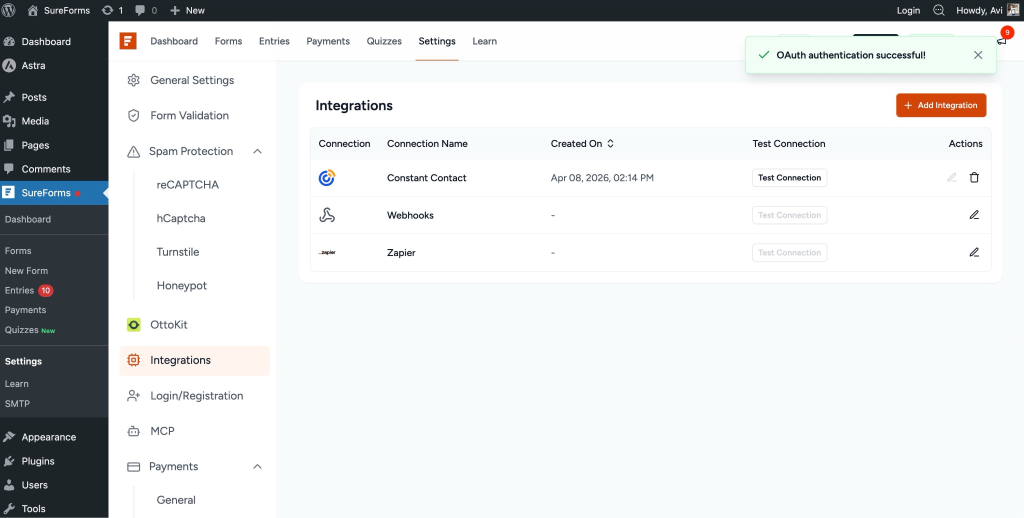Sort by the Created On column

click(583, 144)
